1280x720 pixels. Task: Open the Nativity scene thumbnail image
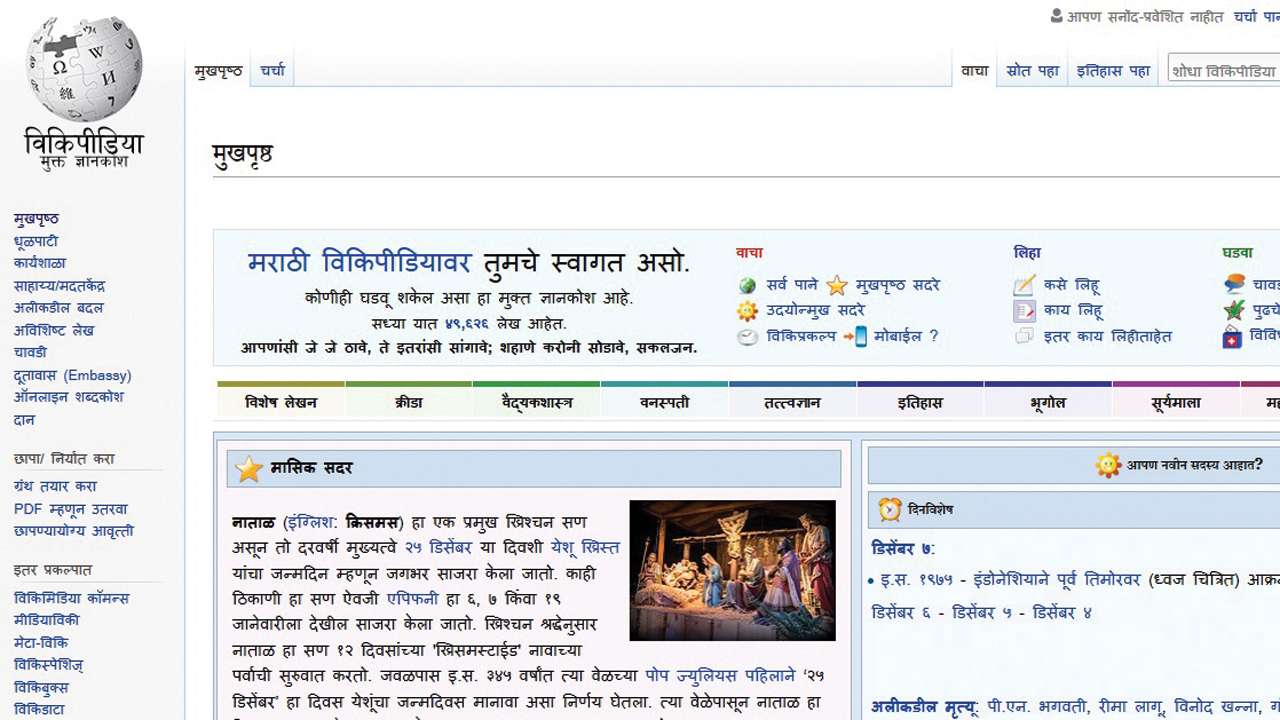[732, 570]
